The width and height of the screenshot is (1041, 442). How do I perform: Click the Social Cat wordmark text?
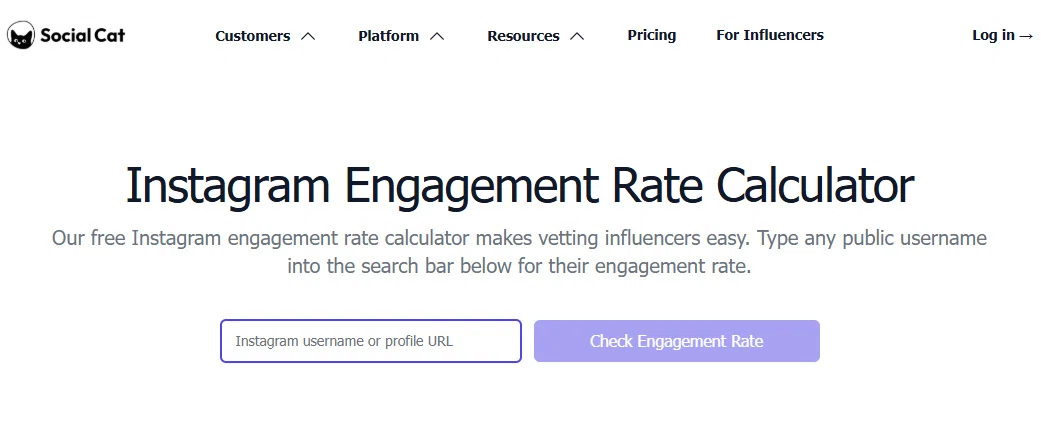82,35
